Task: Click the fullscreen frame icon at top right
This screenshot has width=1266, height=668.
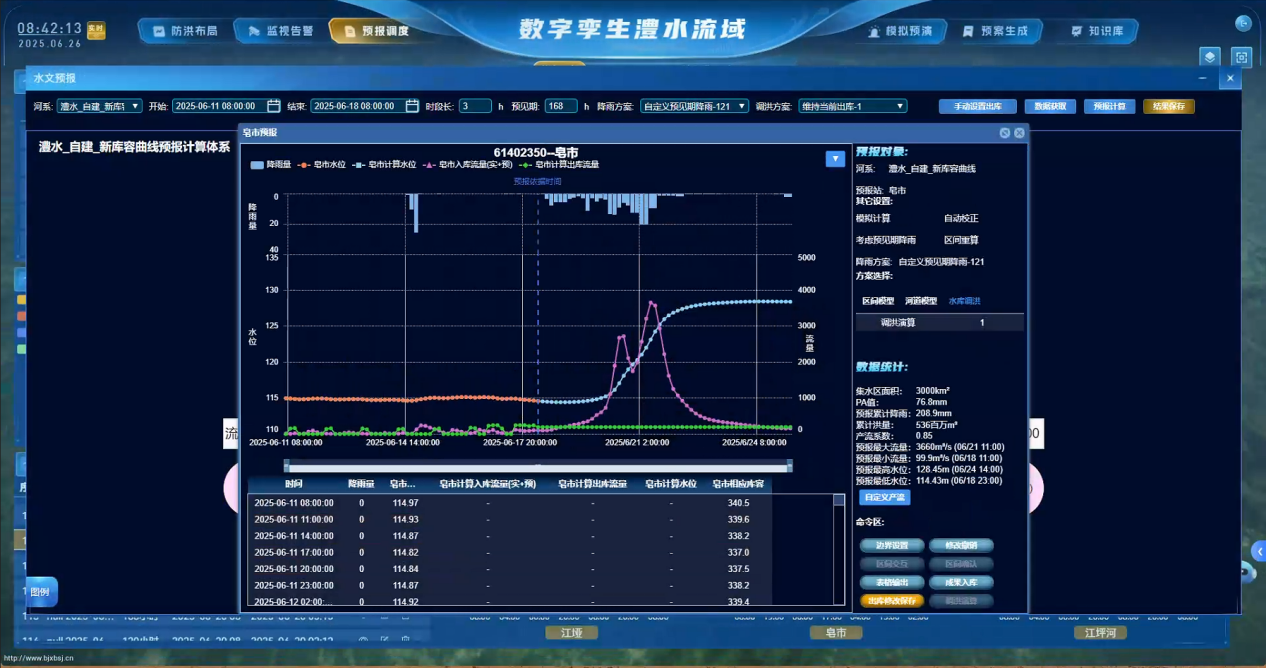Action: tap(1241, 58)
